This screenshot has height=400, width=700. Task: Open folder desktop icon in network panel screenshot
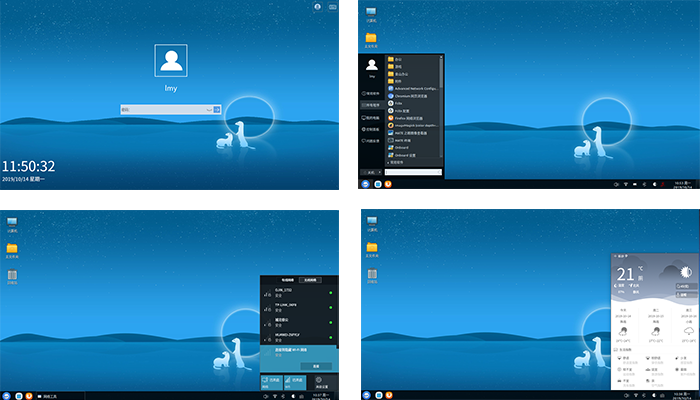tap(12, 250)
